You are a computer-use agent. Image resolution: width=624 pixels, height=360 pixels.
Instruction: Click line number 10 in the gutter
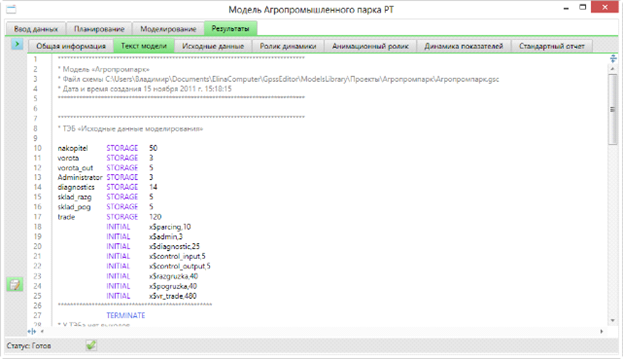pyautogui.click(x=37, y=148)
